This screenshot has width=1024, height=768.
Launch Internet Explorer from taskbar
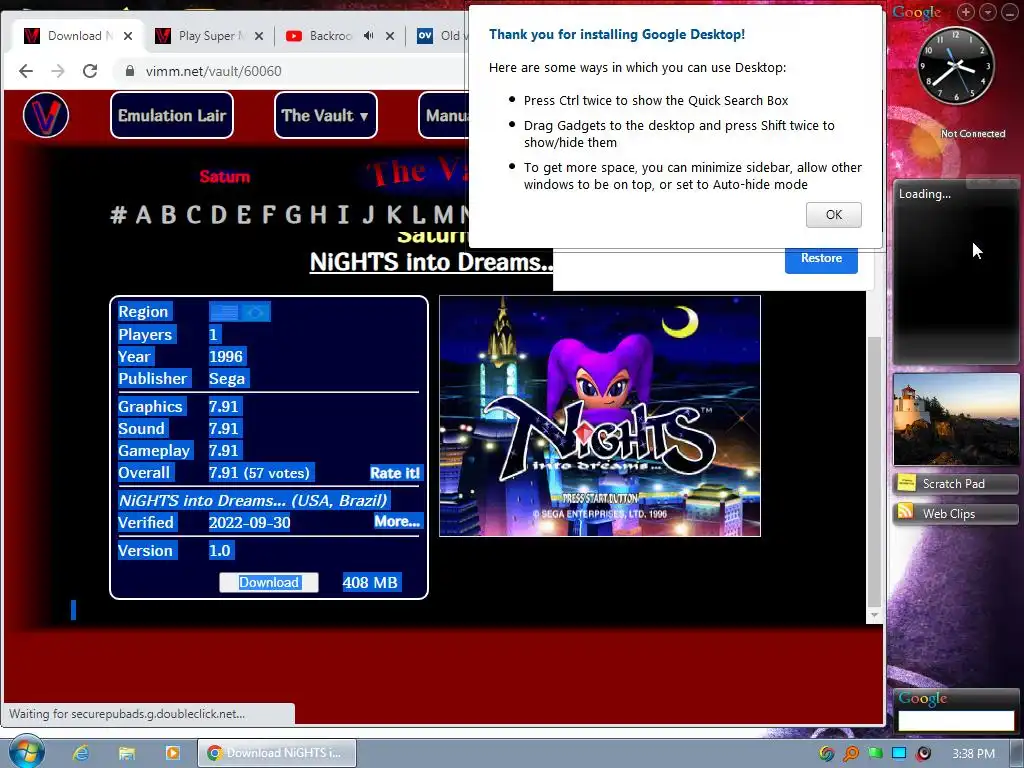(80, 753)
